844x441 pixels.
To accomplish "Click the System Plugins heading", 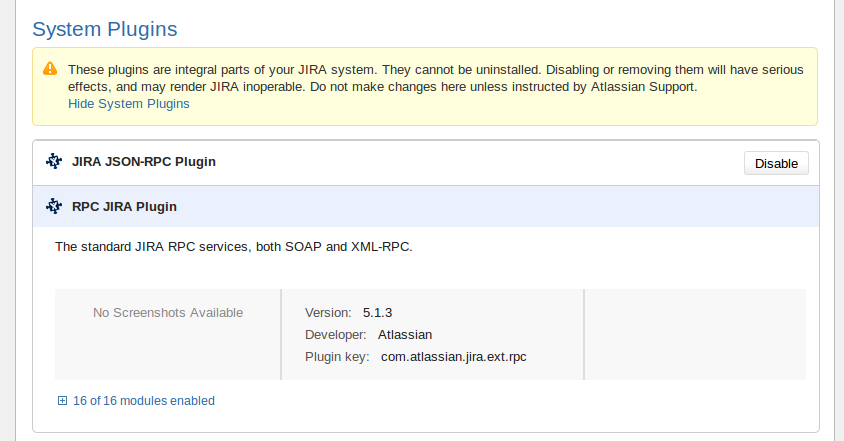I will (105, 29).
